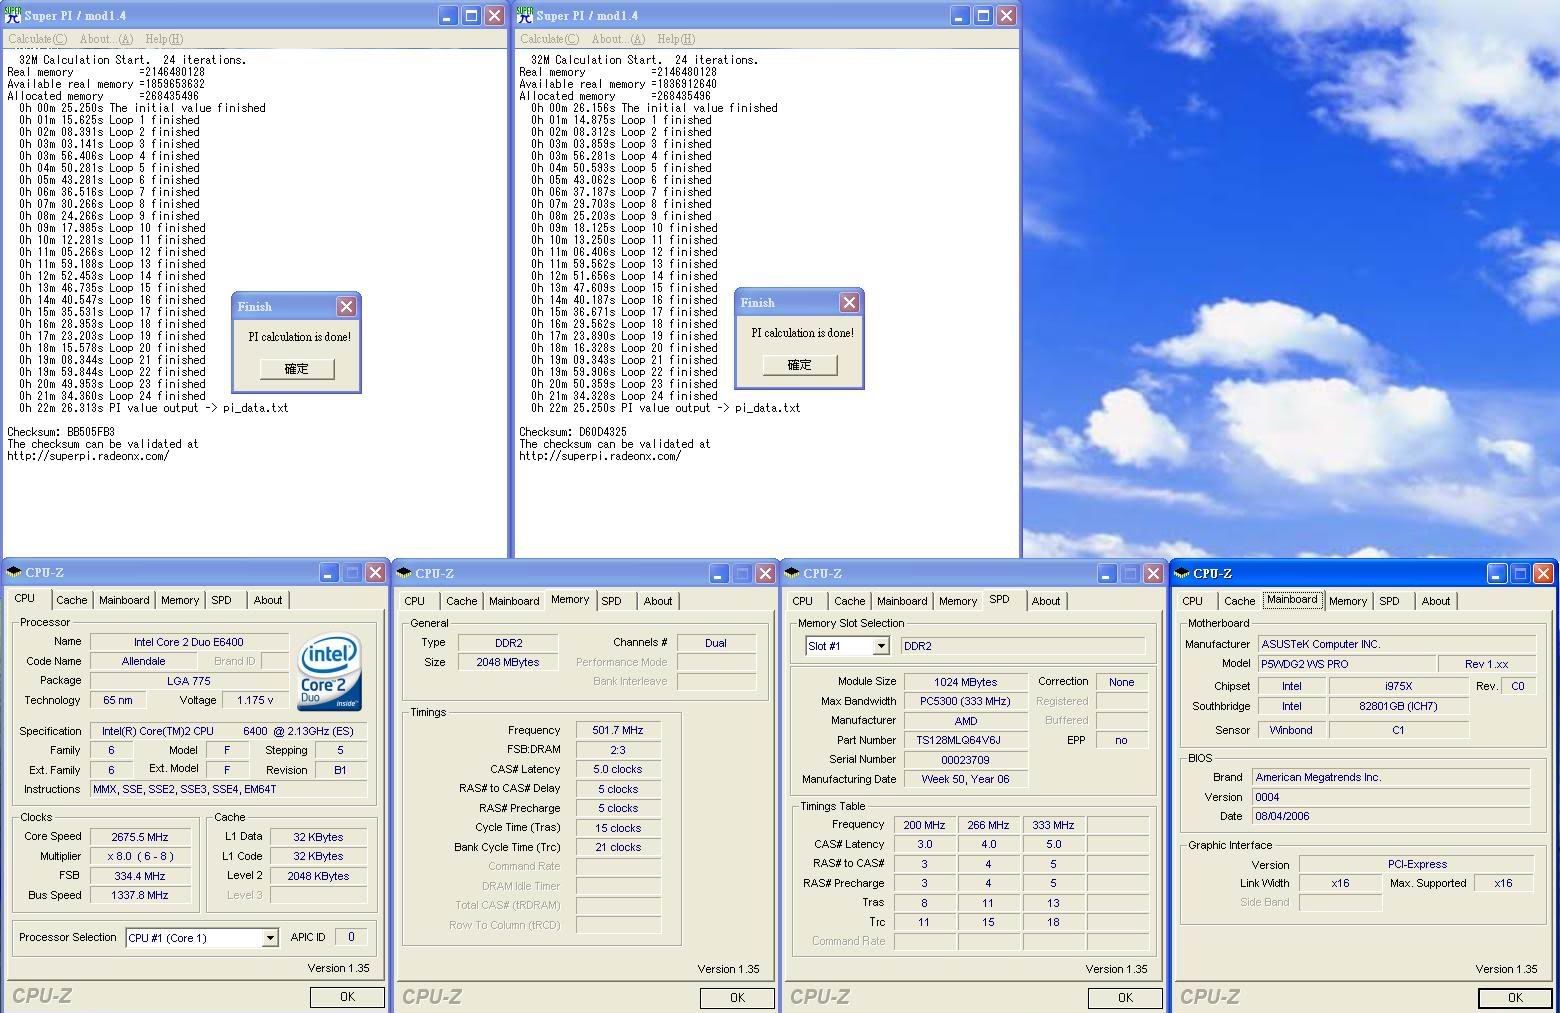Close the right Finish dialog with X

(x=849, y=302)
